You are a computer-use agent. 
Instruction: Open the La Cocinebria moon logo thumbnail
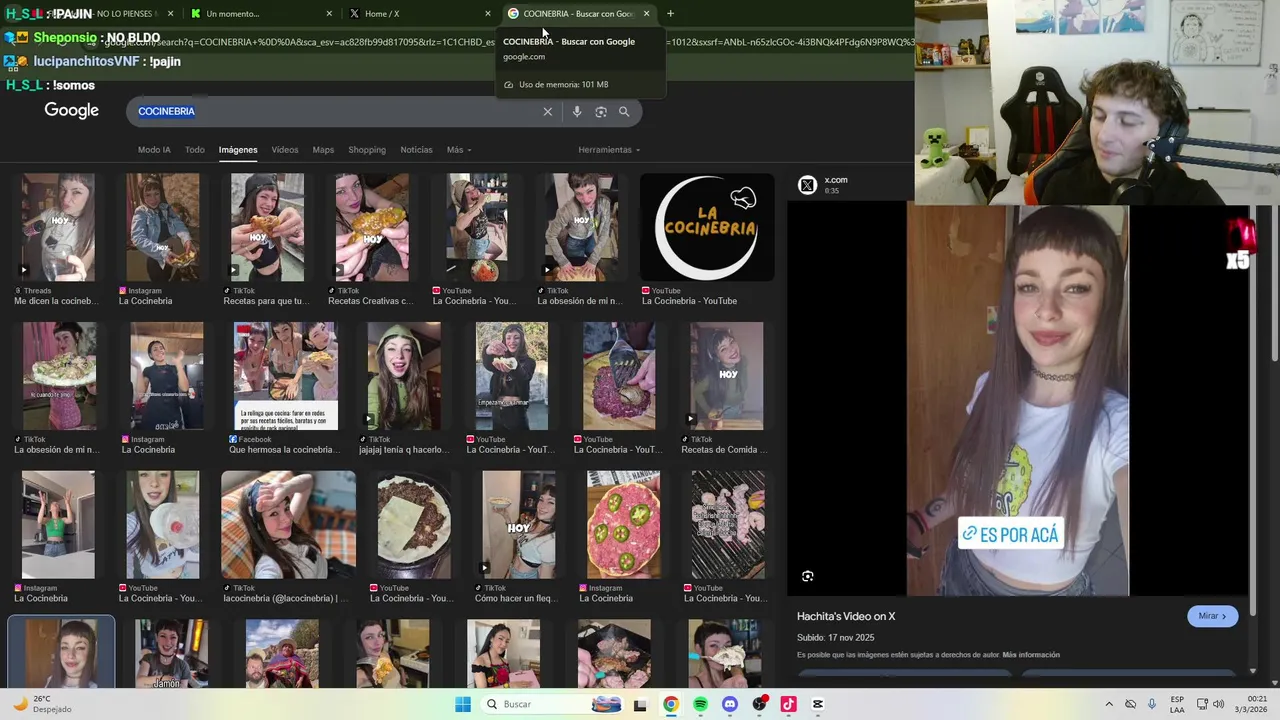[707, 227]
